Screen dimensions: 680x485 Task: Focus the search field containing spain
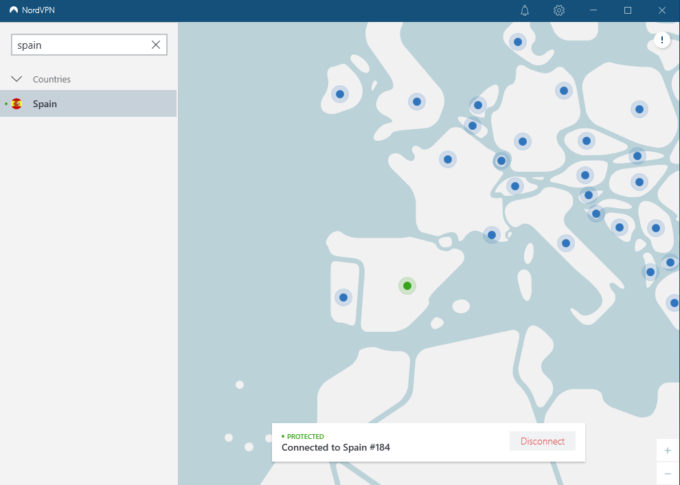coord(80,45)
